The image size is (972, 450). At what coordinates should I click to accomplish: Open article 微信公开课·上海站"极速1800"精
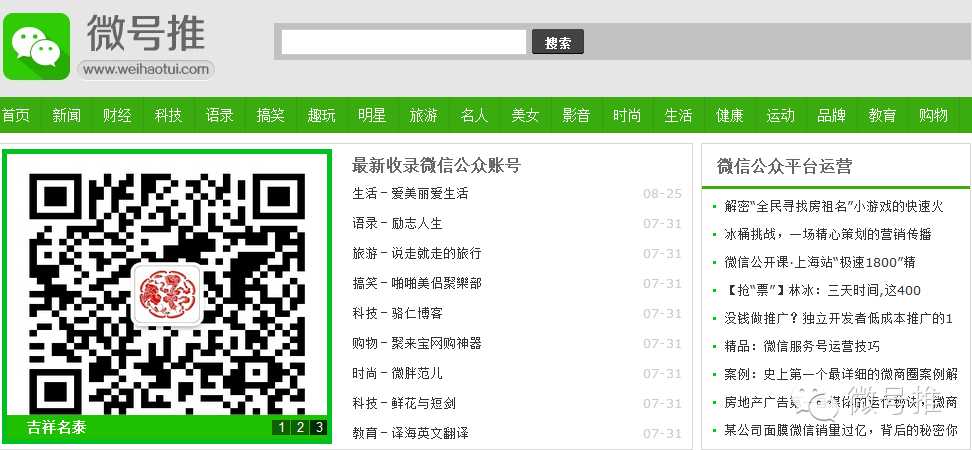pyautogui.click(x=820, y=262)
